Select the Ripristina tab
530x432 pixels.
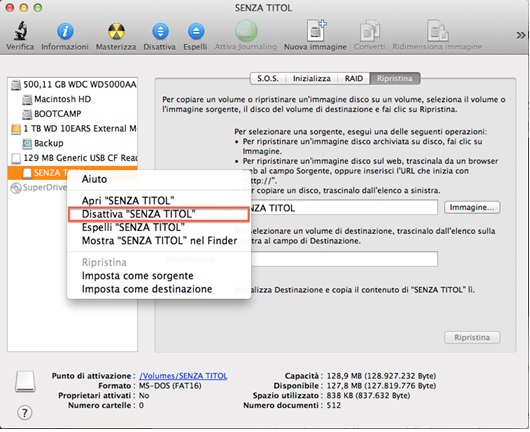click(395, 78)
